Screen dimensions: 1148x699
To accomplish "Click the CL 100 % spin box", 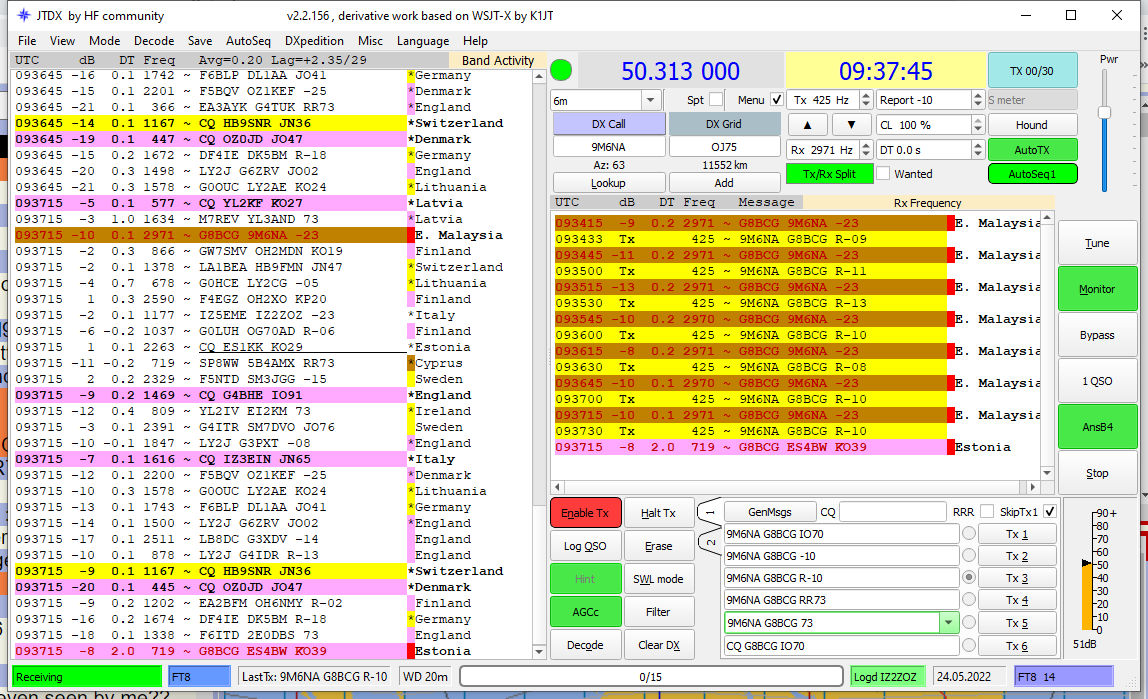I will tap(930, 125).
